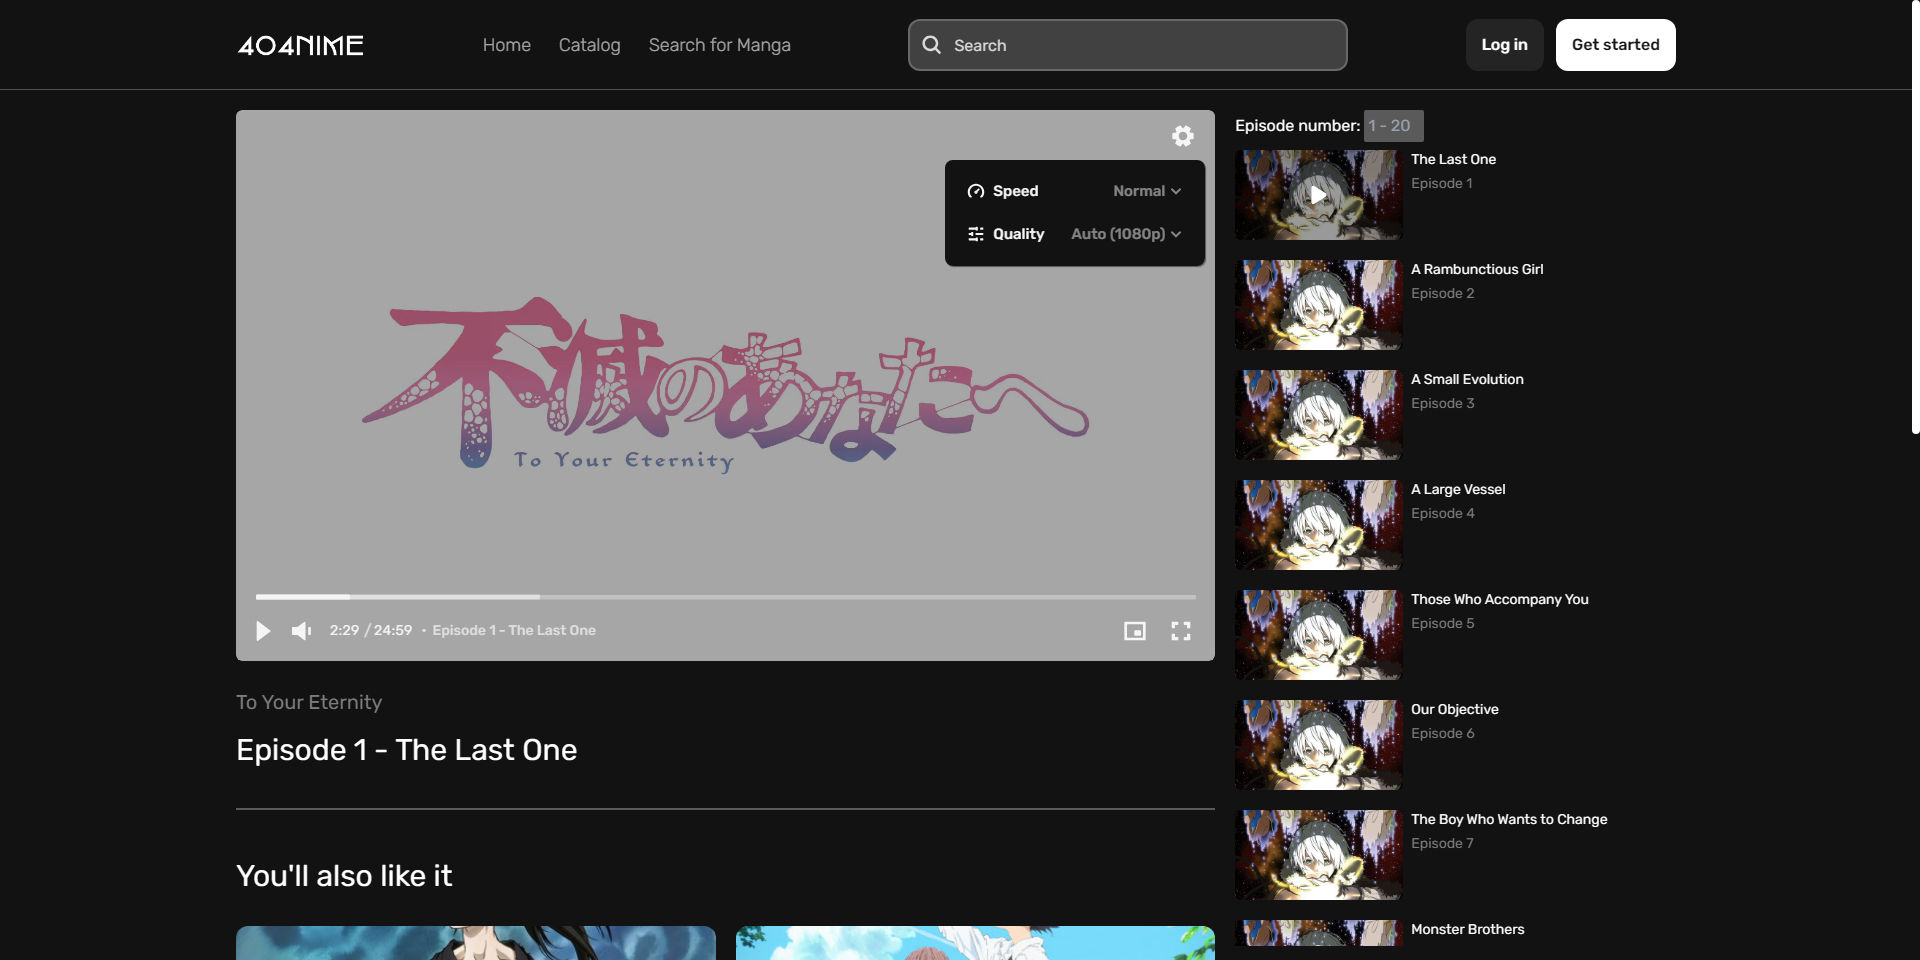Click the Speed gauge icon
This screenshot has height=960, width=1920.
[x=976, y=191]
